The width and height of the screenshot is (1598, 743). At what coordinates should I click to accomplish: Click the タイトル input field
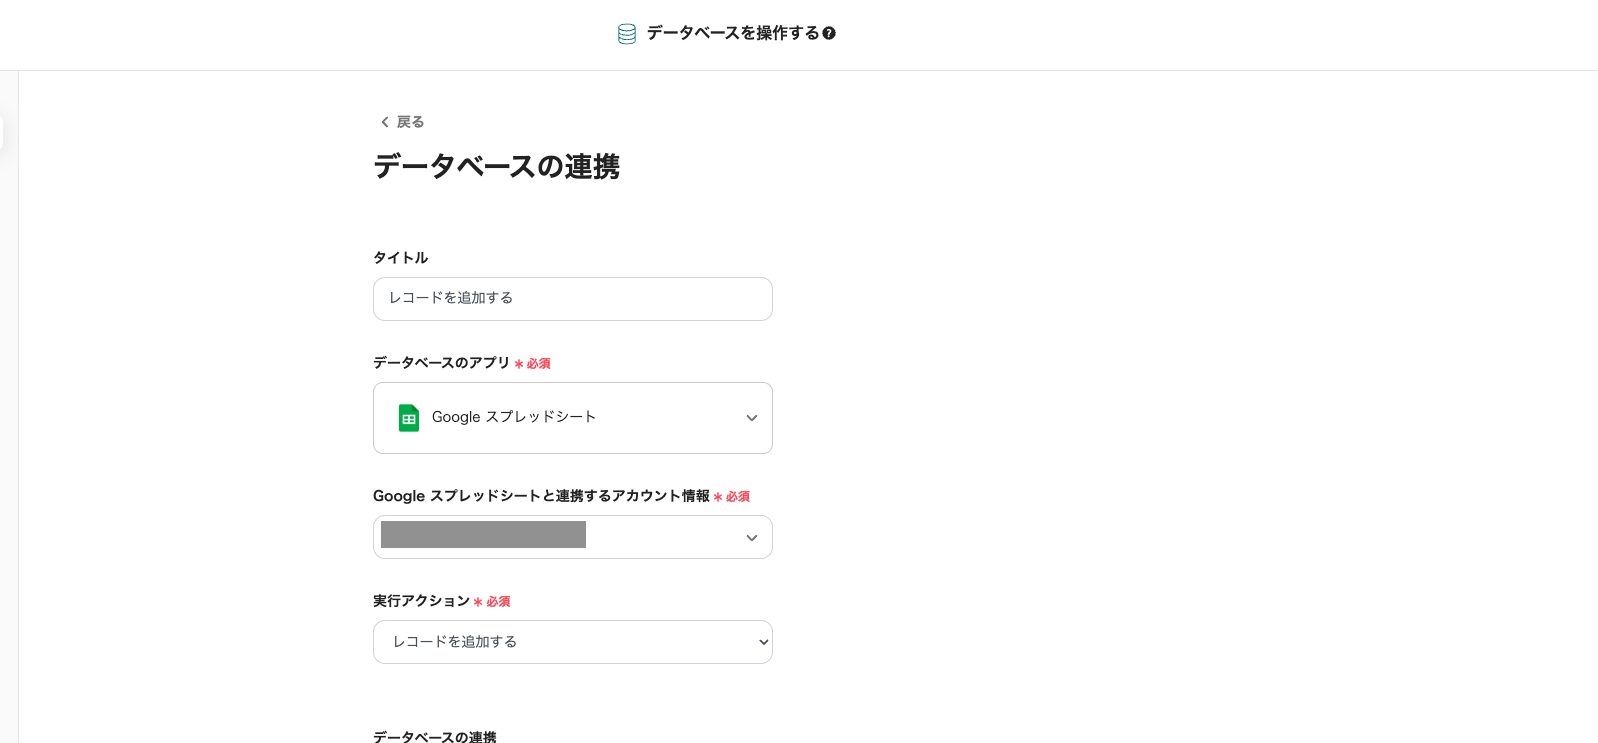(572, 299)
